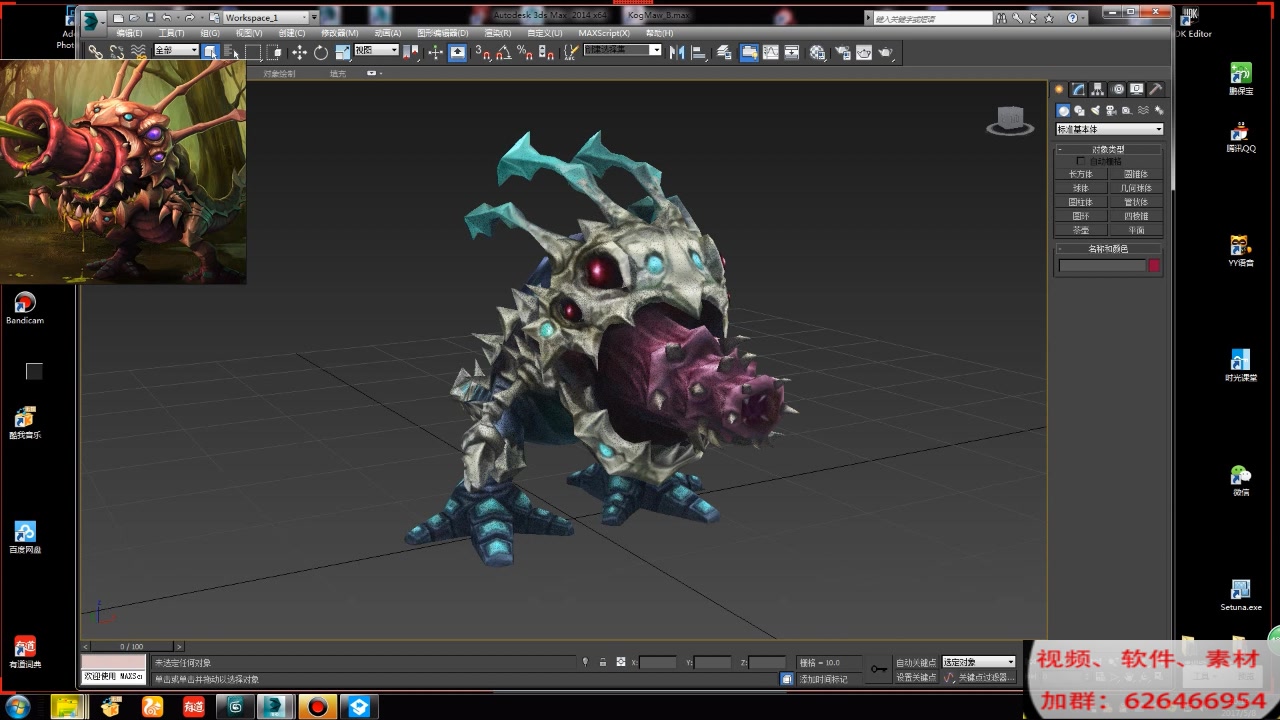1280x720 pixels.
Task: Click the Align tool
Action: click(x=699, y=52)
